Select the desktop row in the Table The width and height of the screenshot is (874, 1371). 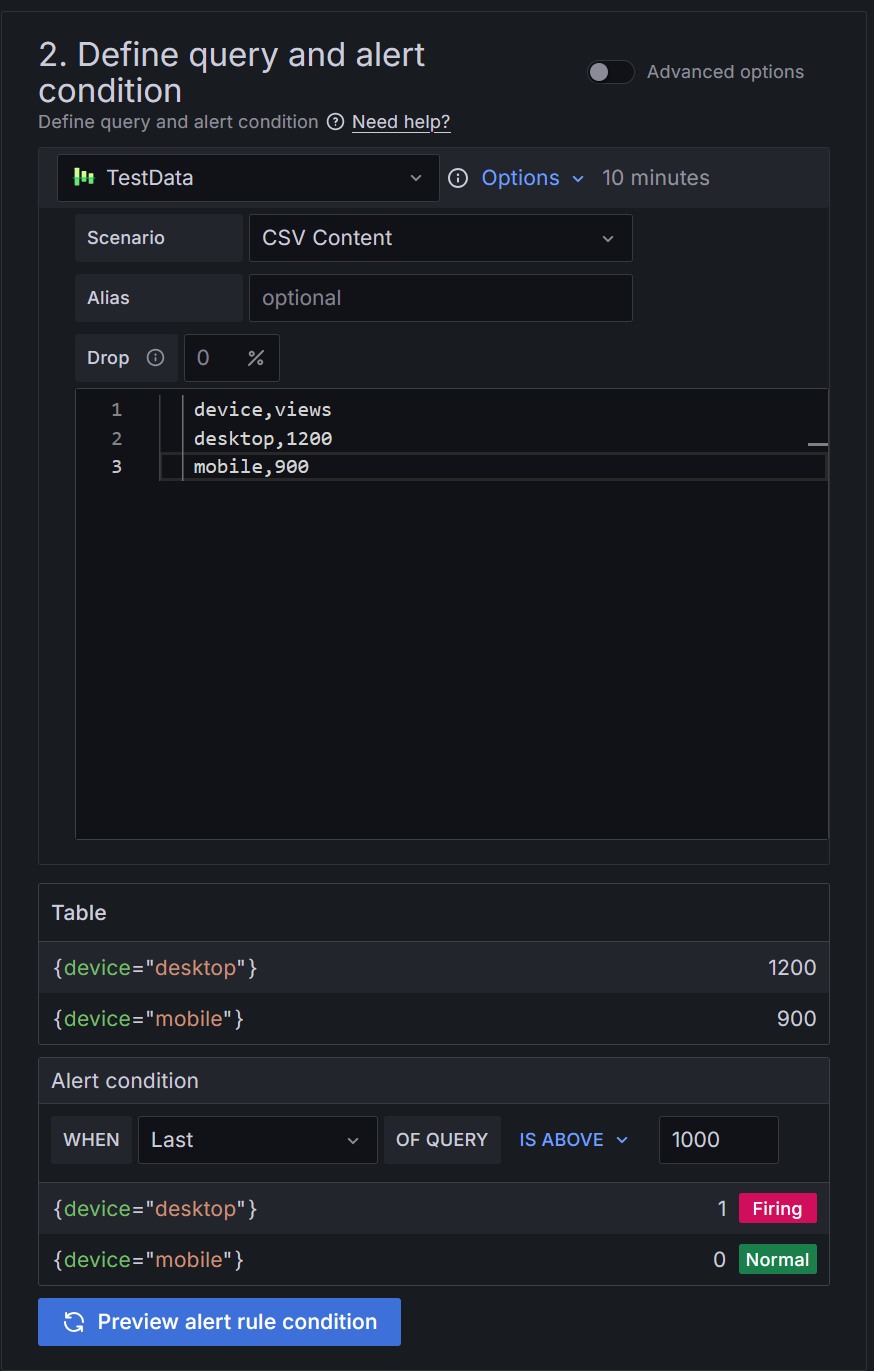click(x=433, y=967)
